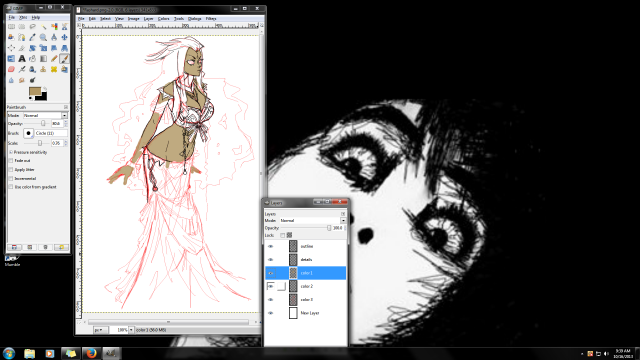Choose the Pencil tool

click(53, 59)
